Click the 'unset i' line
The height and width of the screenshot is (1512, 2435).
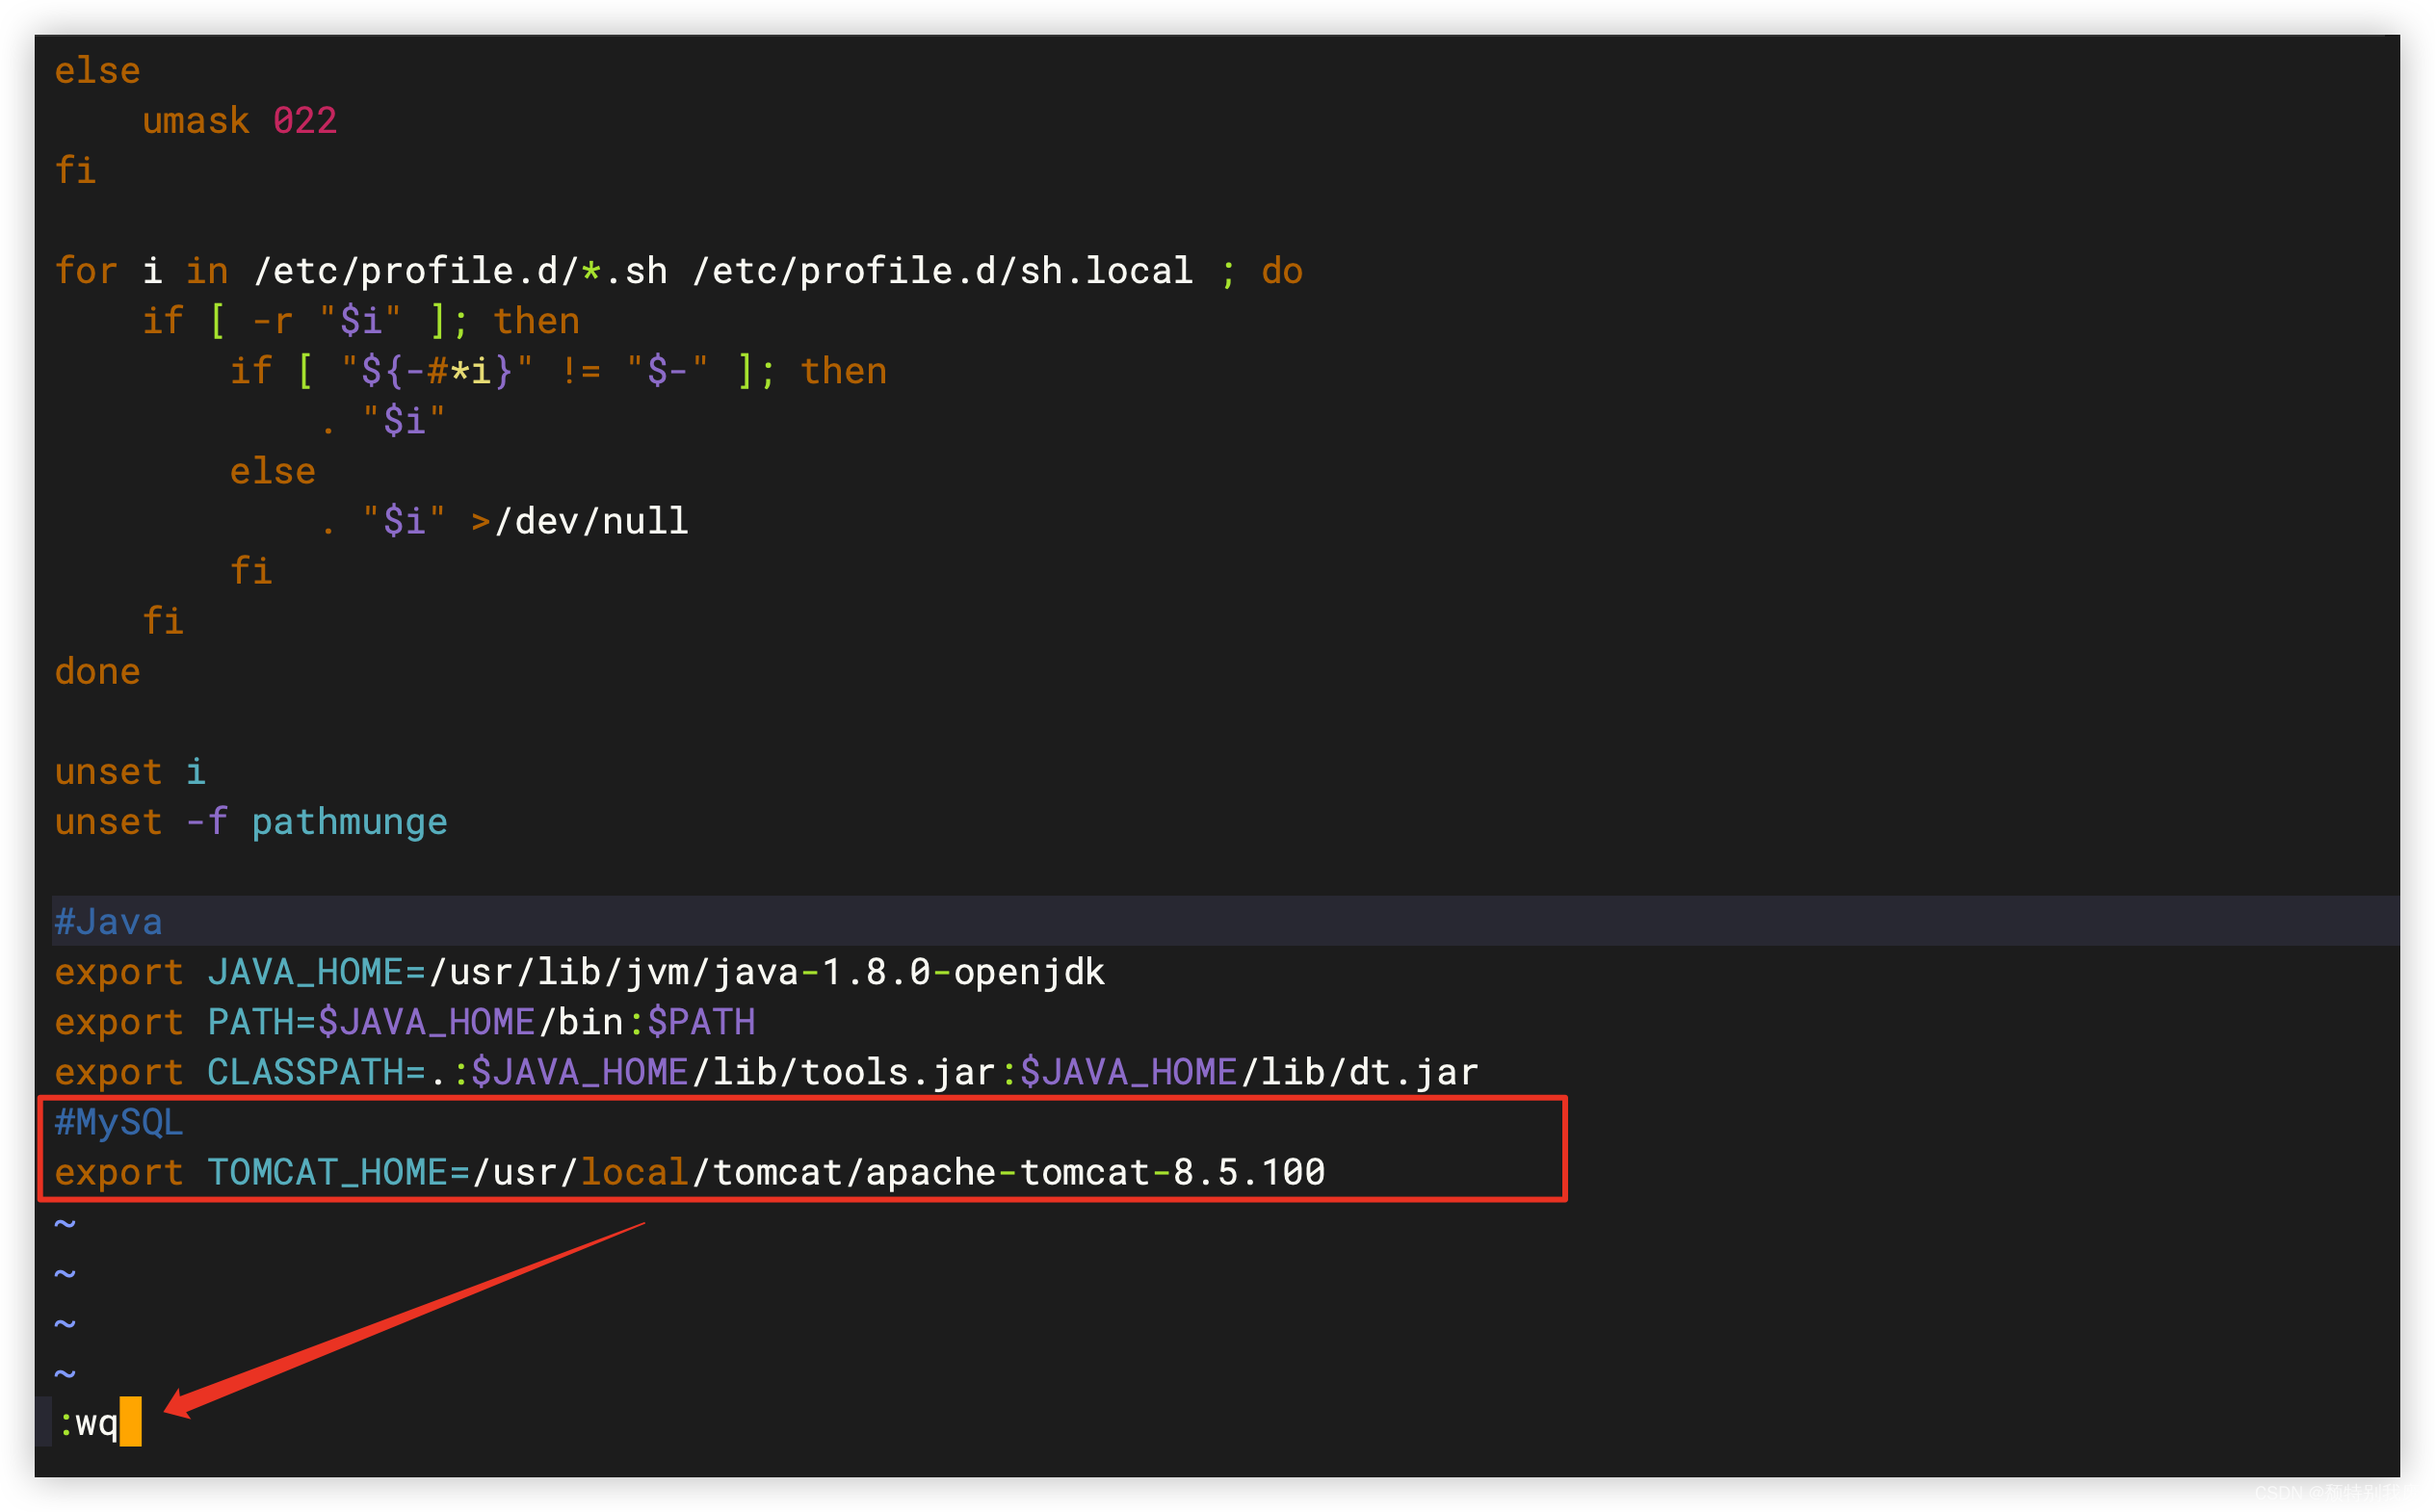[x=130, y=772]
